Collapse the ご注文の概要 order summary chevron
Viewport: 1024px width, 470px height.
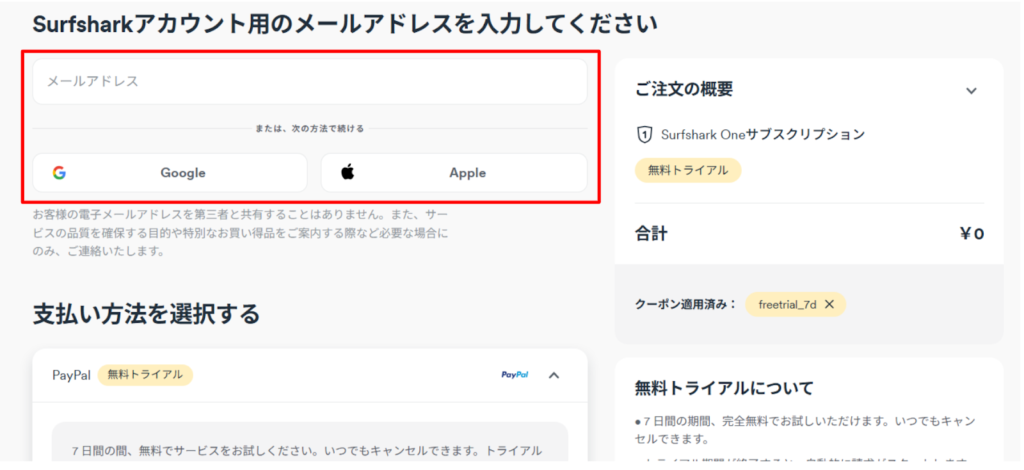point(971,90)
